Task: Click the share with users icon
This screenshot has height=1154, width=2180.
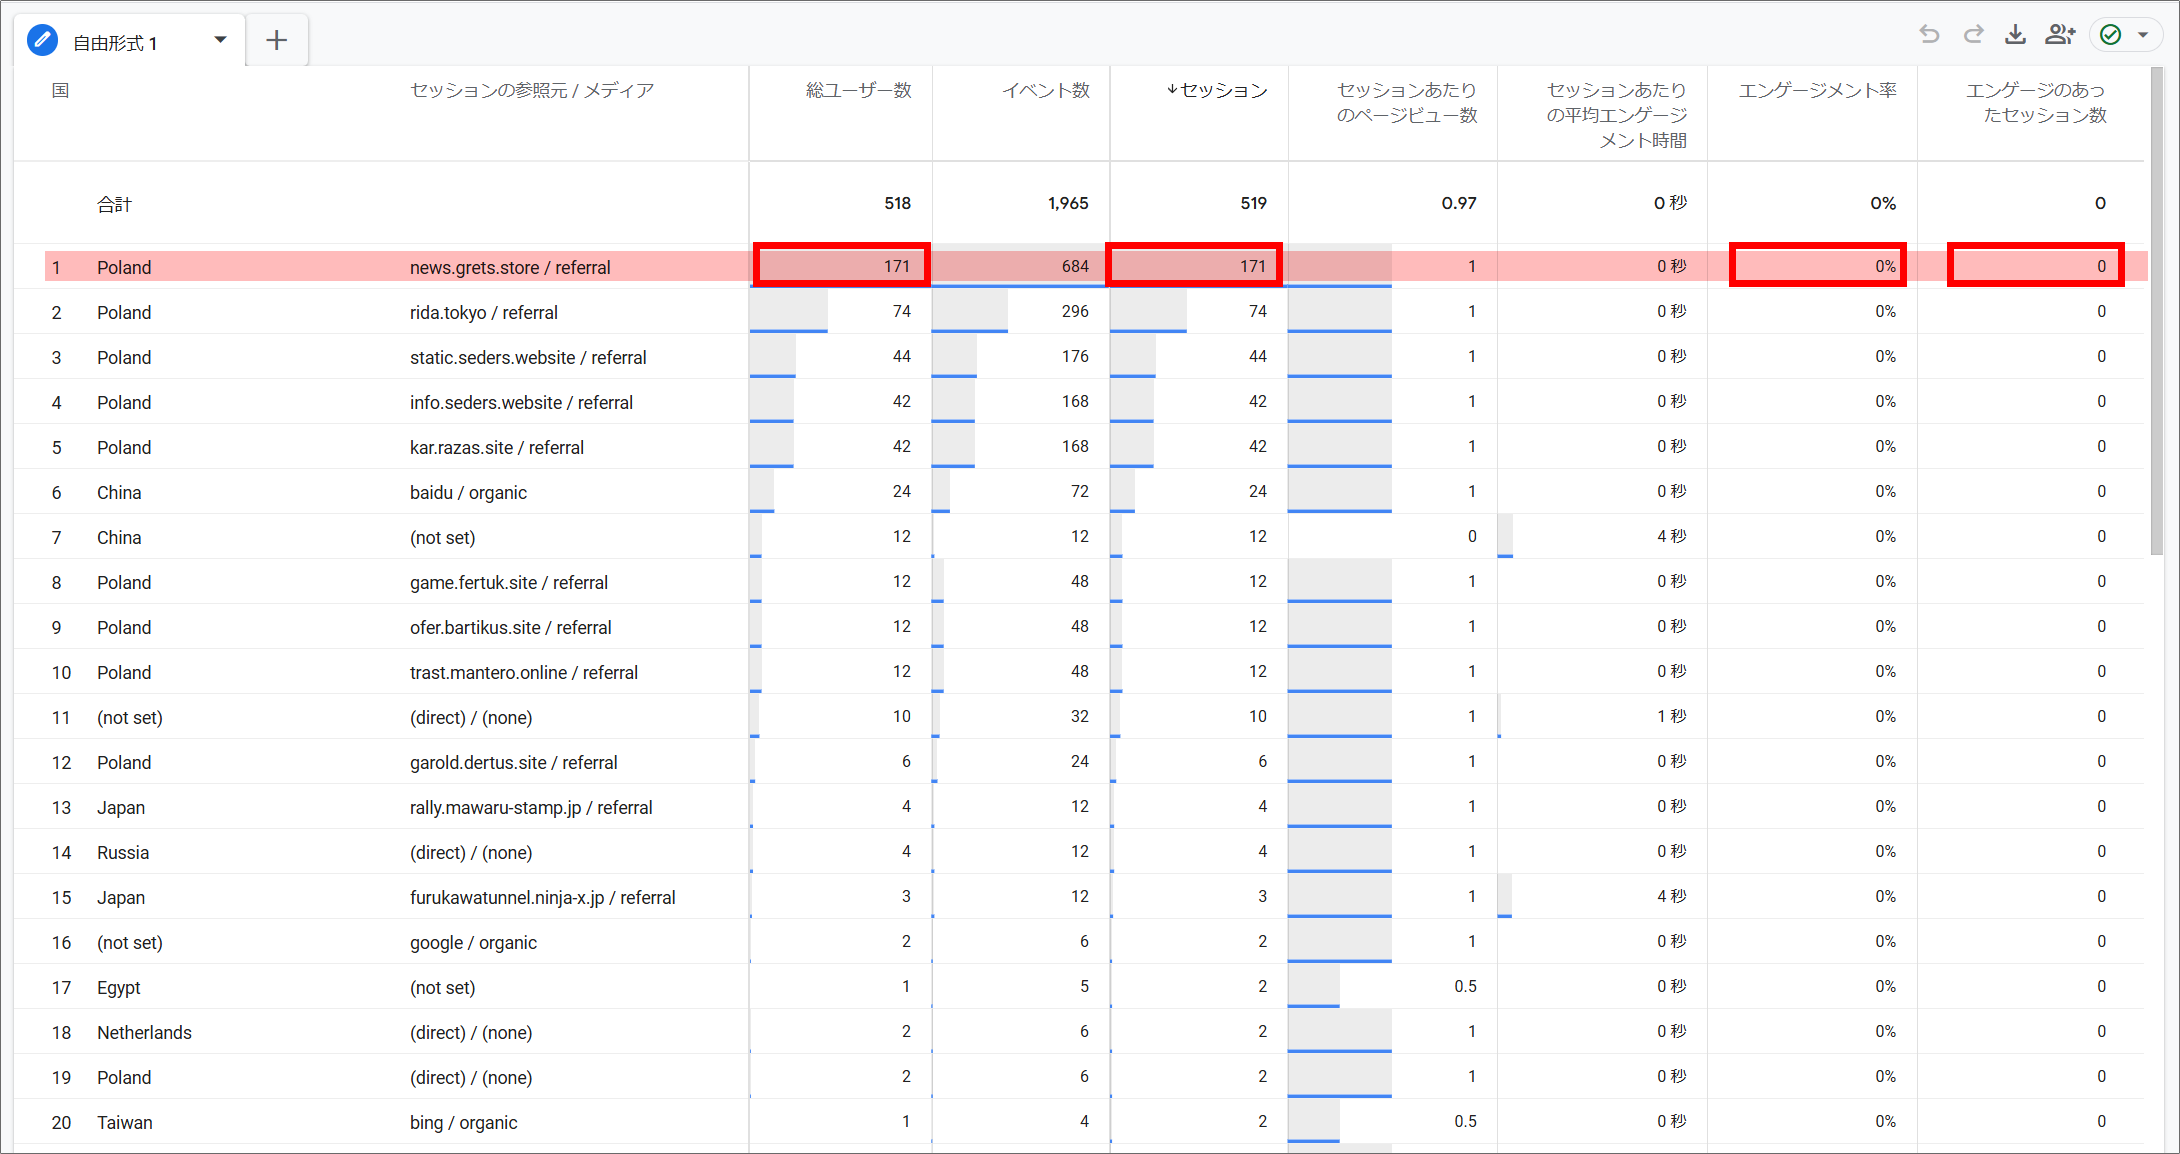Action: [x=2059, y=35]
